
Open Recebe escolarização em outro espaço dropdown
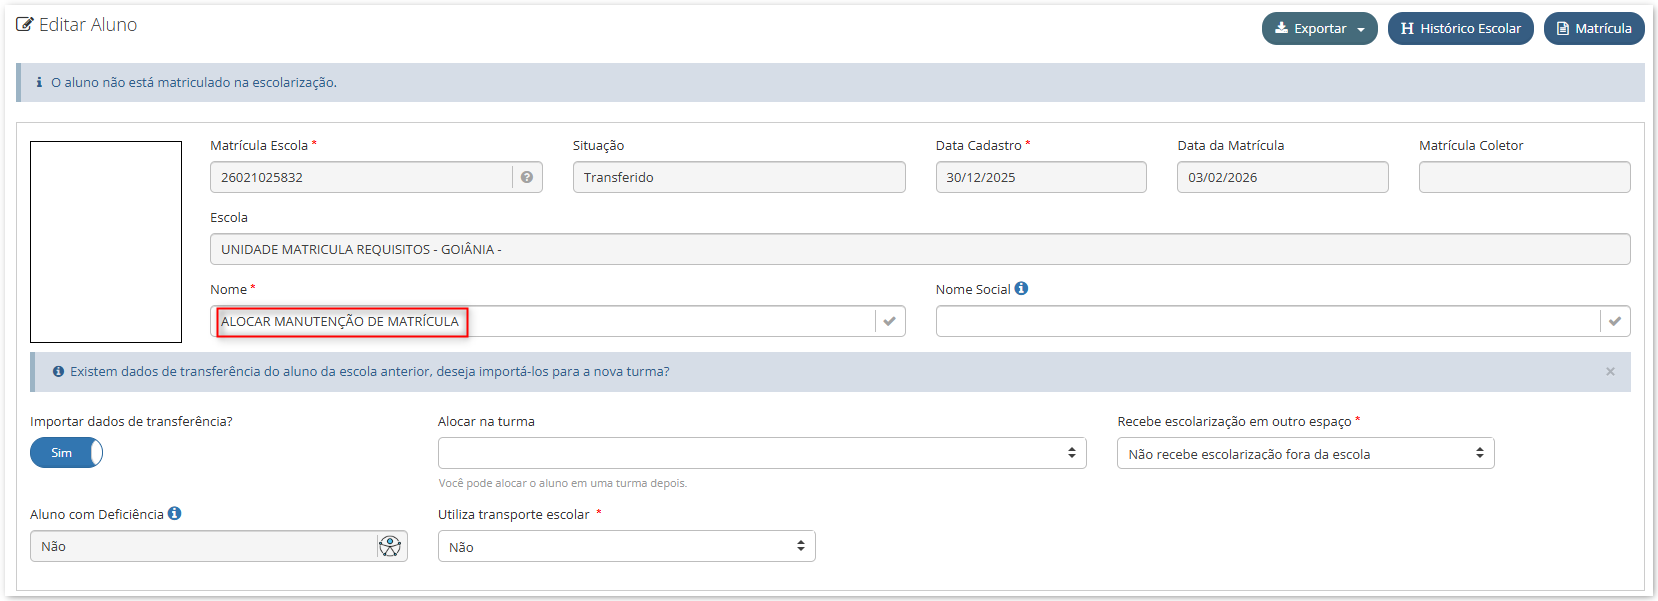click(1305, 453)
